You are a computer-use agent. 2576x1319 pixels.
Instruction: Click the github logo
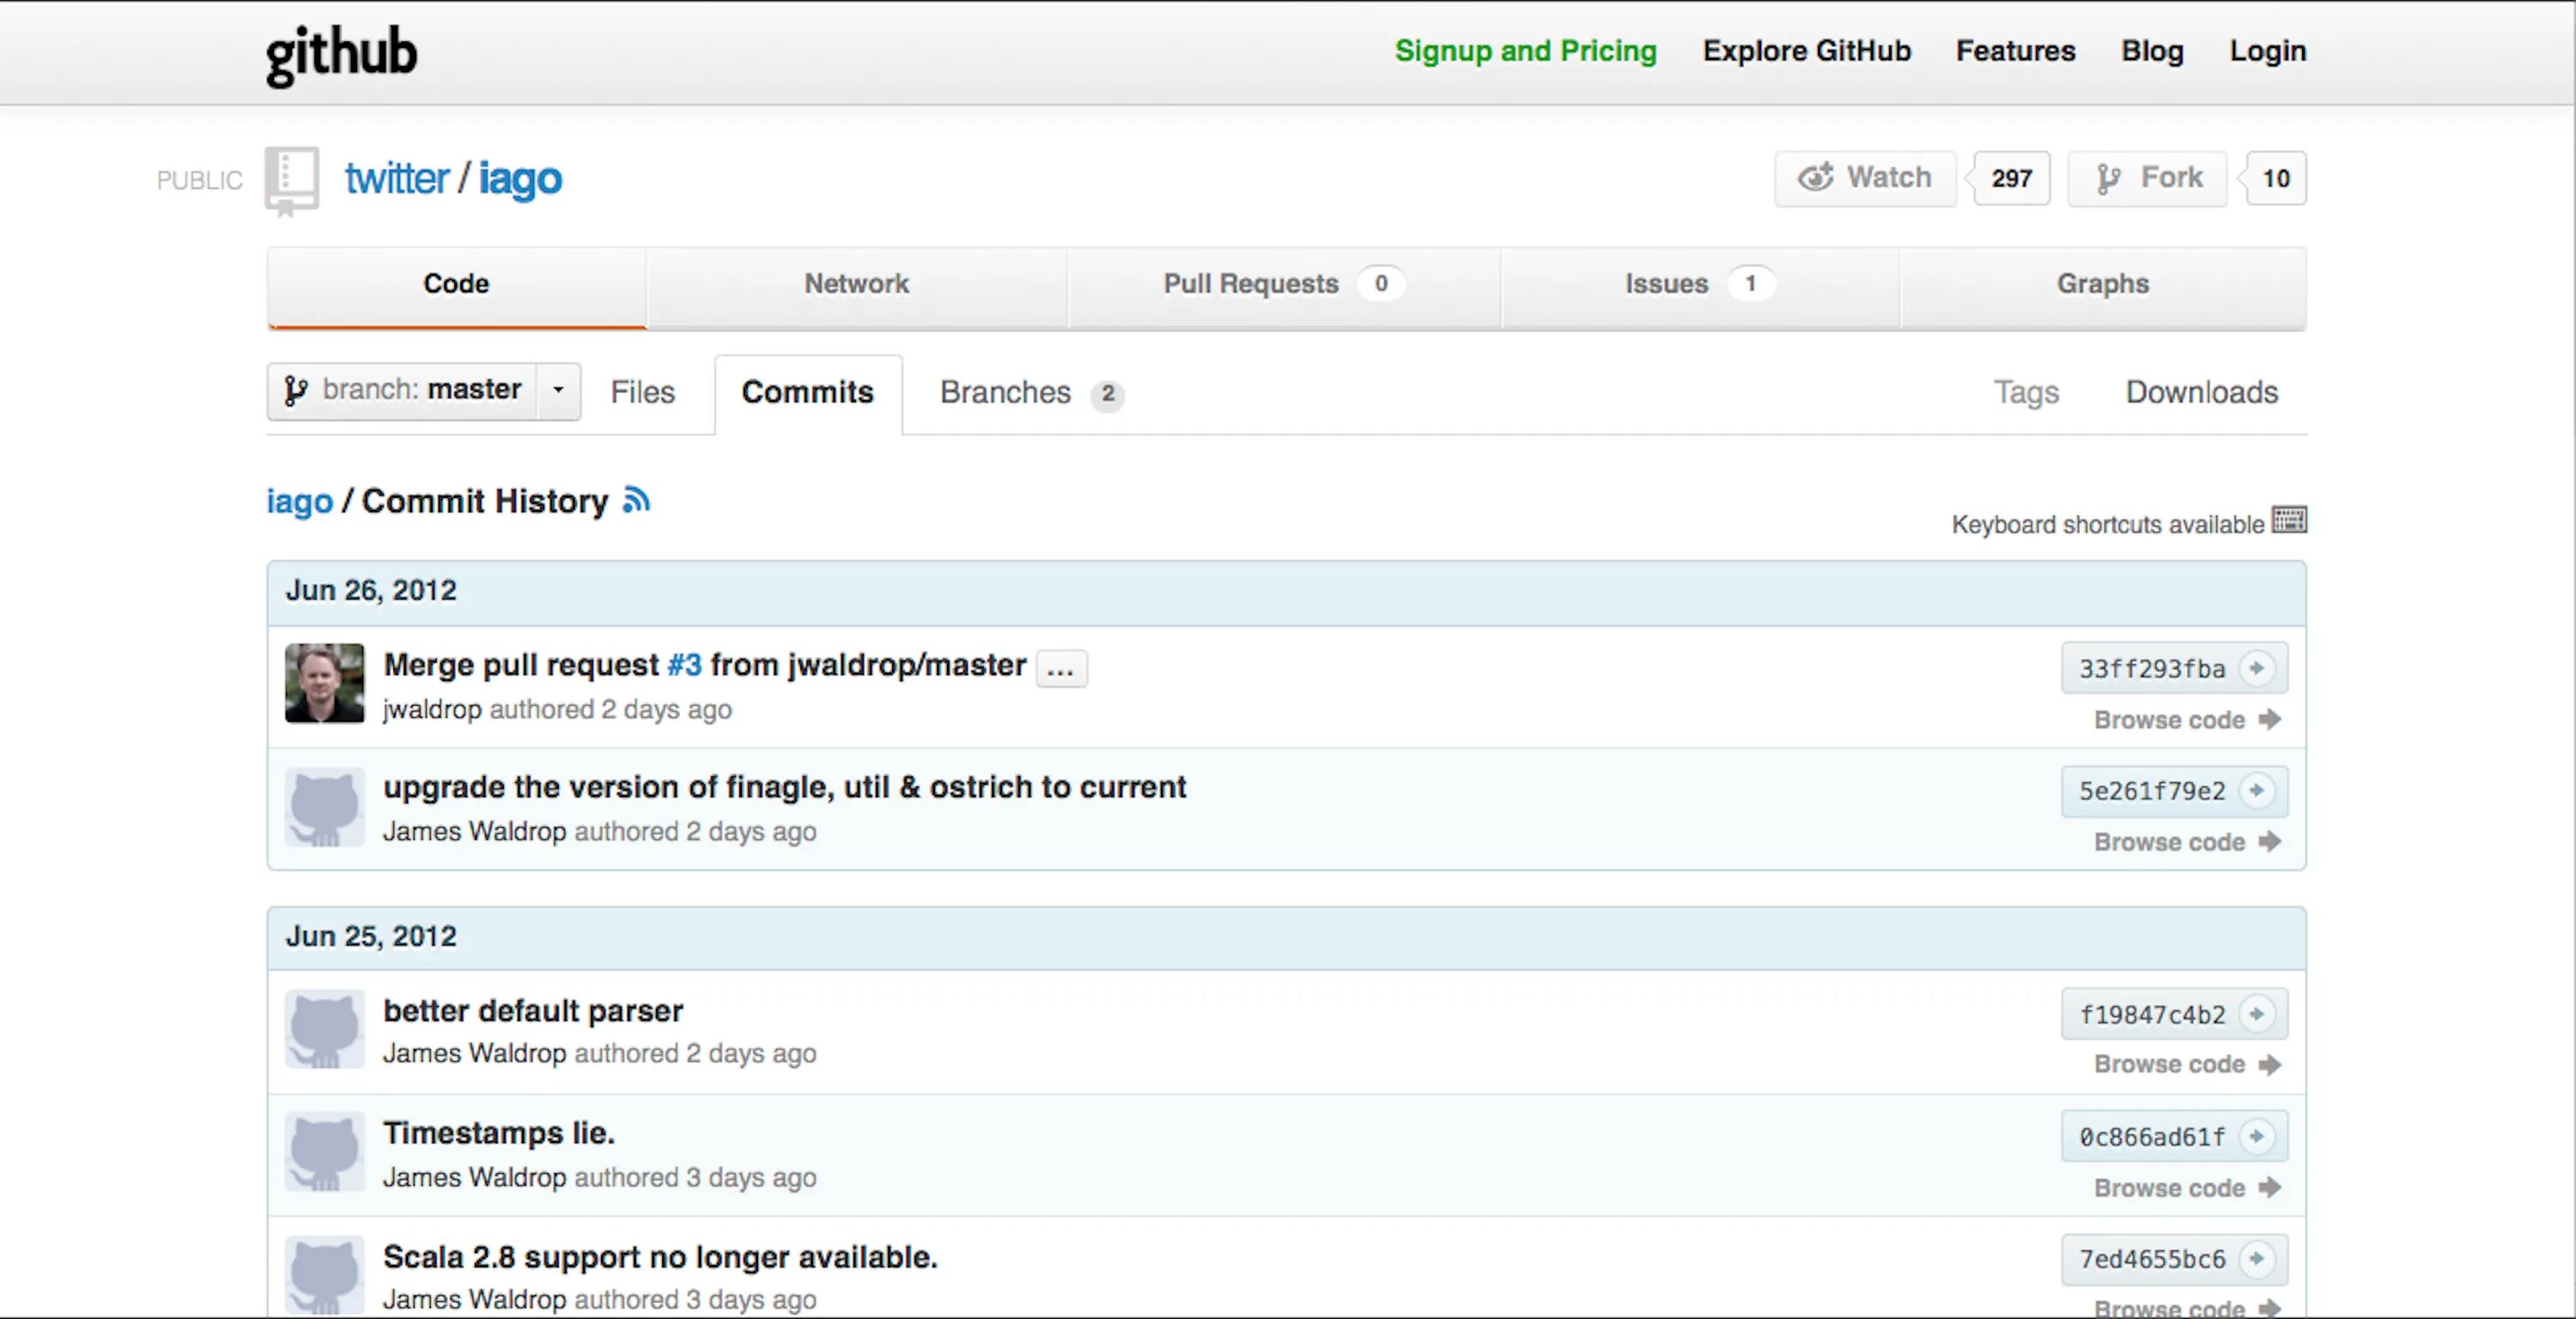341,54
